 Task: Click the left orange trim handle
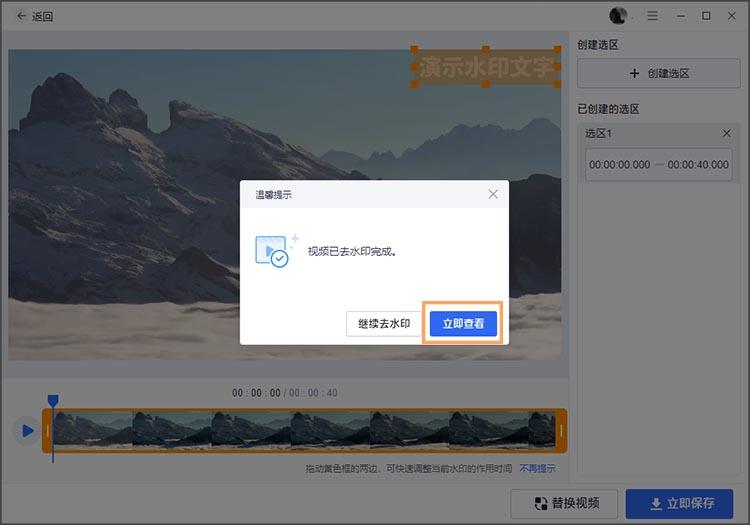click(46, 431)
